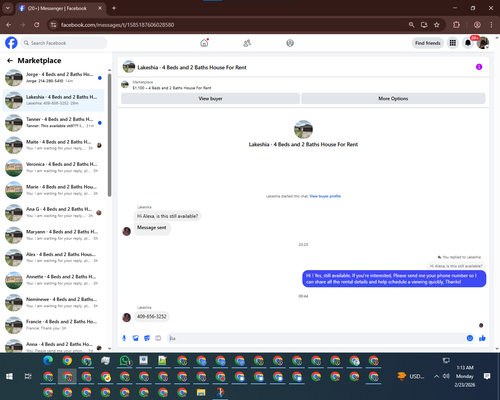Screen dimensions: 500x400
Task: Open the account profile picture menu
Action: coord(483,43)
